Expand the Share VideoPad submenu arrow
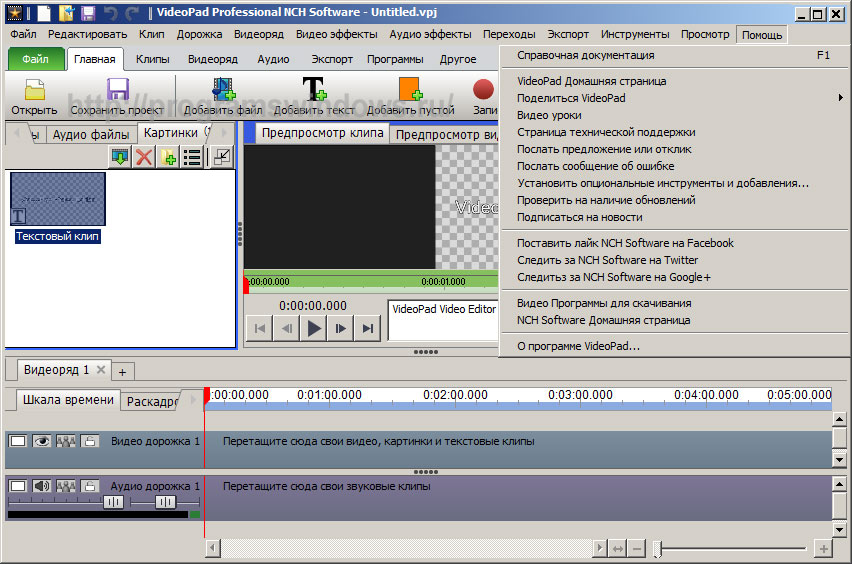852x564 pixels. click(840, 98)
